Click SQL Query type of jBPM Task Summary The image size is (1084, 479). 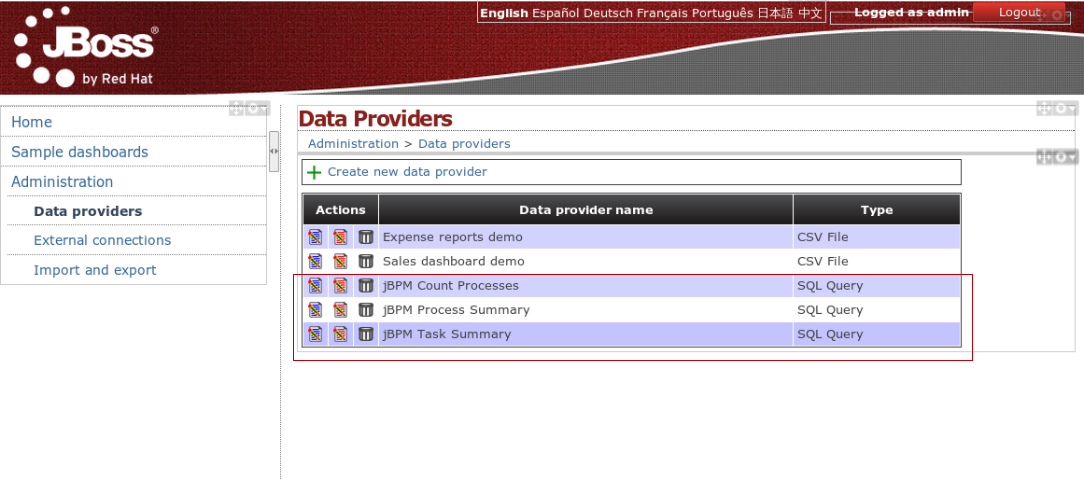tap(830, 334)
